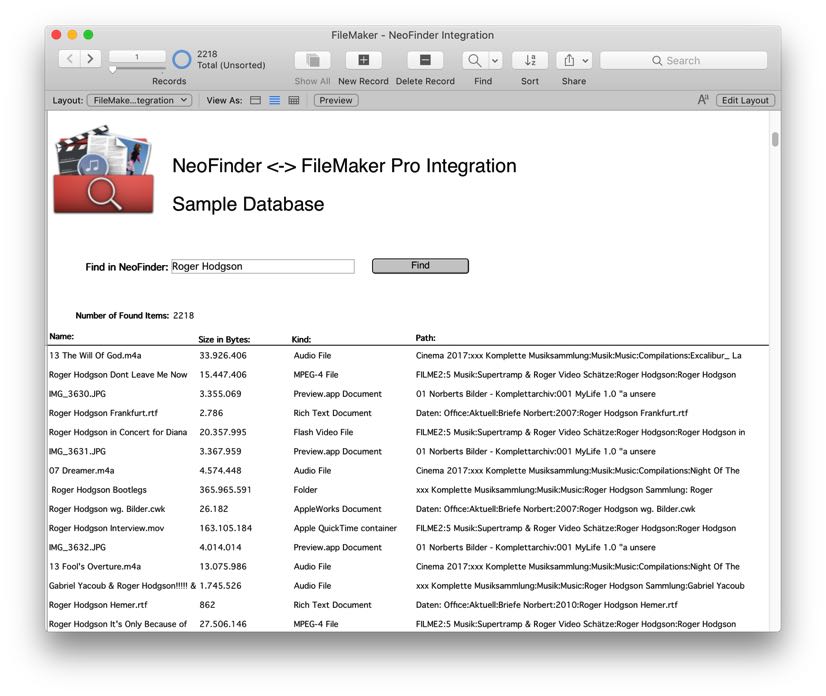Open the Layout selection dropdown
826x696 pixels.
(x=140, y=100)
